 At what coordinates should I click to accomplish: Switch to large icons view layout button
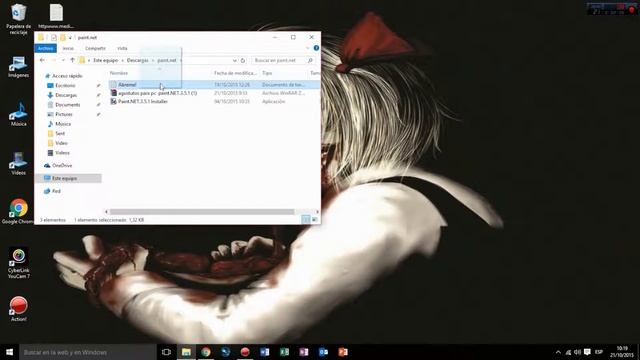click(314, 220)
